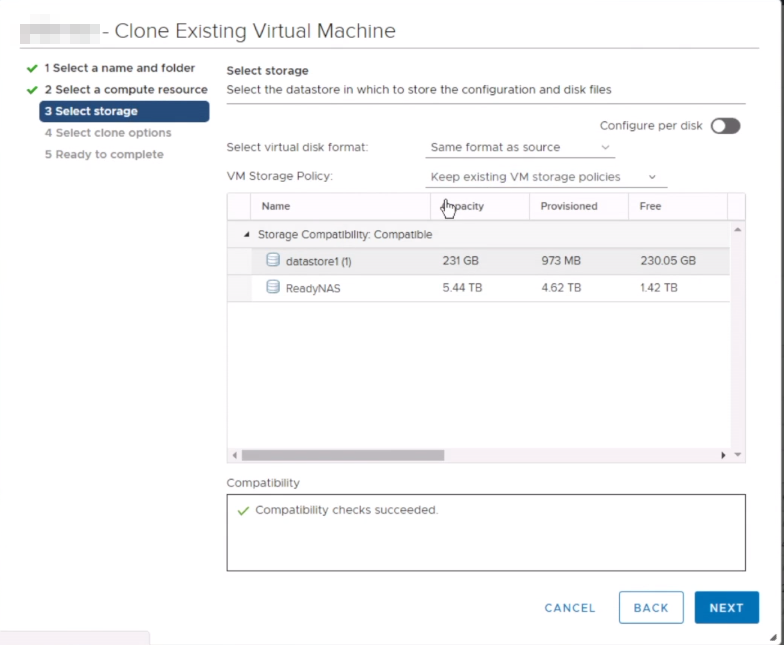Click the 5.44 TB capacity value
The height and width of the screenshot is (645, 784).
tap(462, 288)
